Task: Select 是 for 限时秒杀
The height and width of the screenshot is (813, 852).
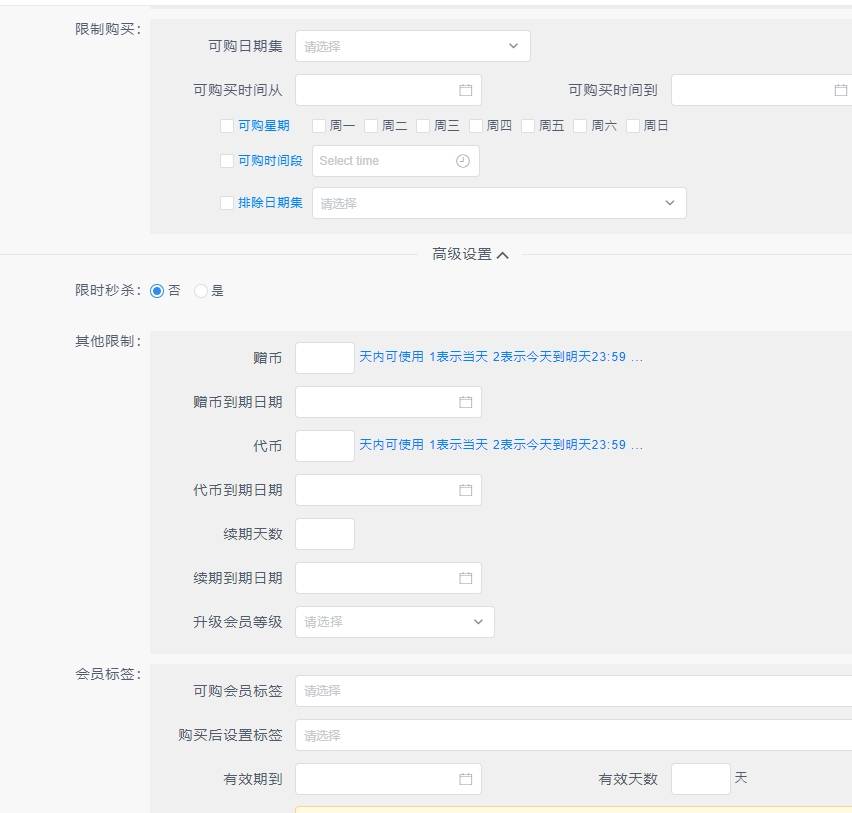Action: coord(201,291)
